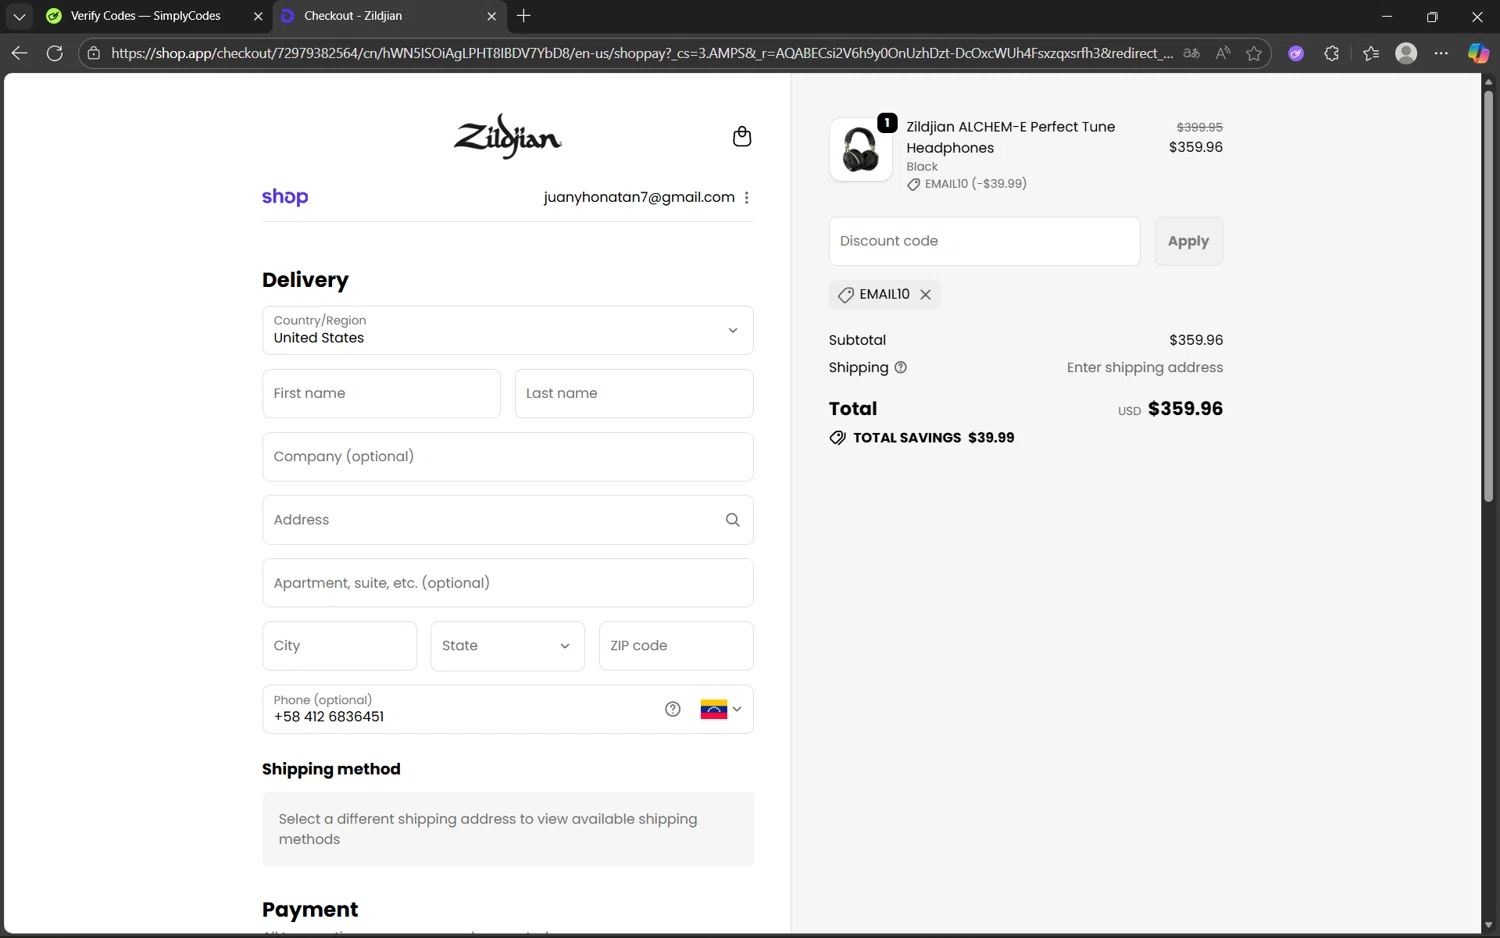
Task: Click the Last name field
Action: point(634,393)
